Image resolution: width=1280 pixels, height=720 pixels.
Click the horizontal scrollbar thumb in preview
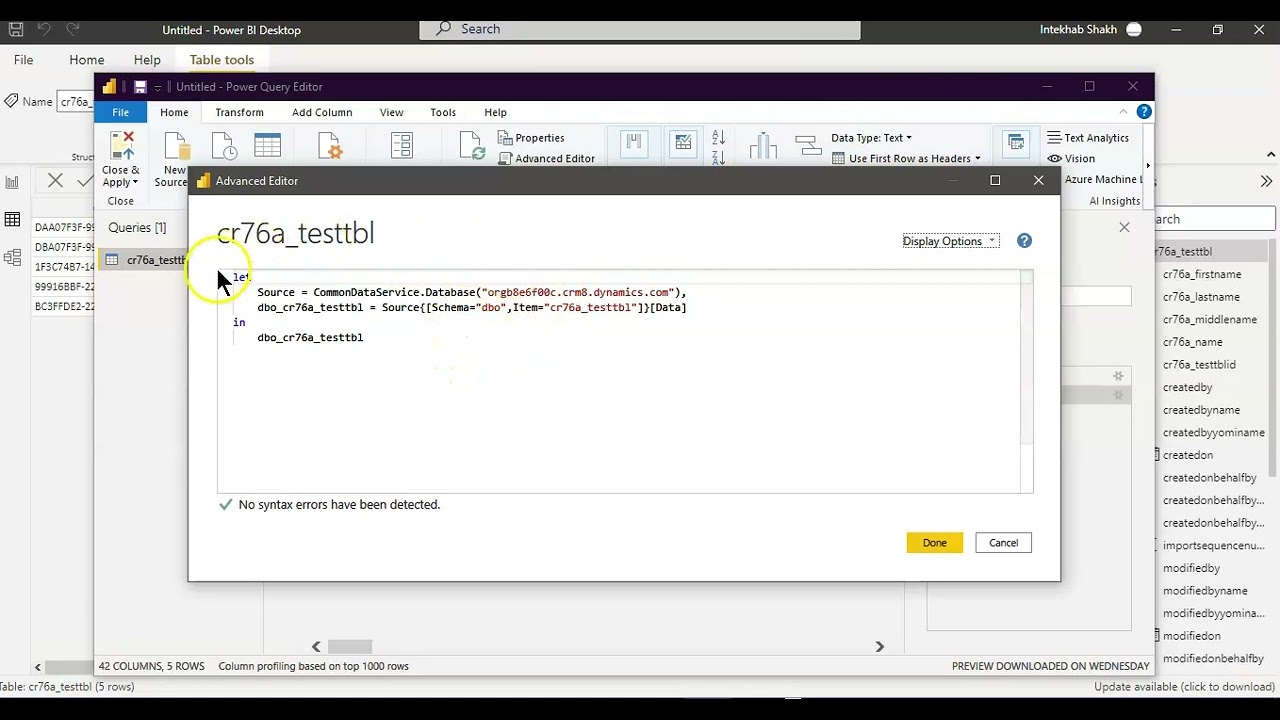click(x=350, y=647)
